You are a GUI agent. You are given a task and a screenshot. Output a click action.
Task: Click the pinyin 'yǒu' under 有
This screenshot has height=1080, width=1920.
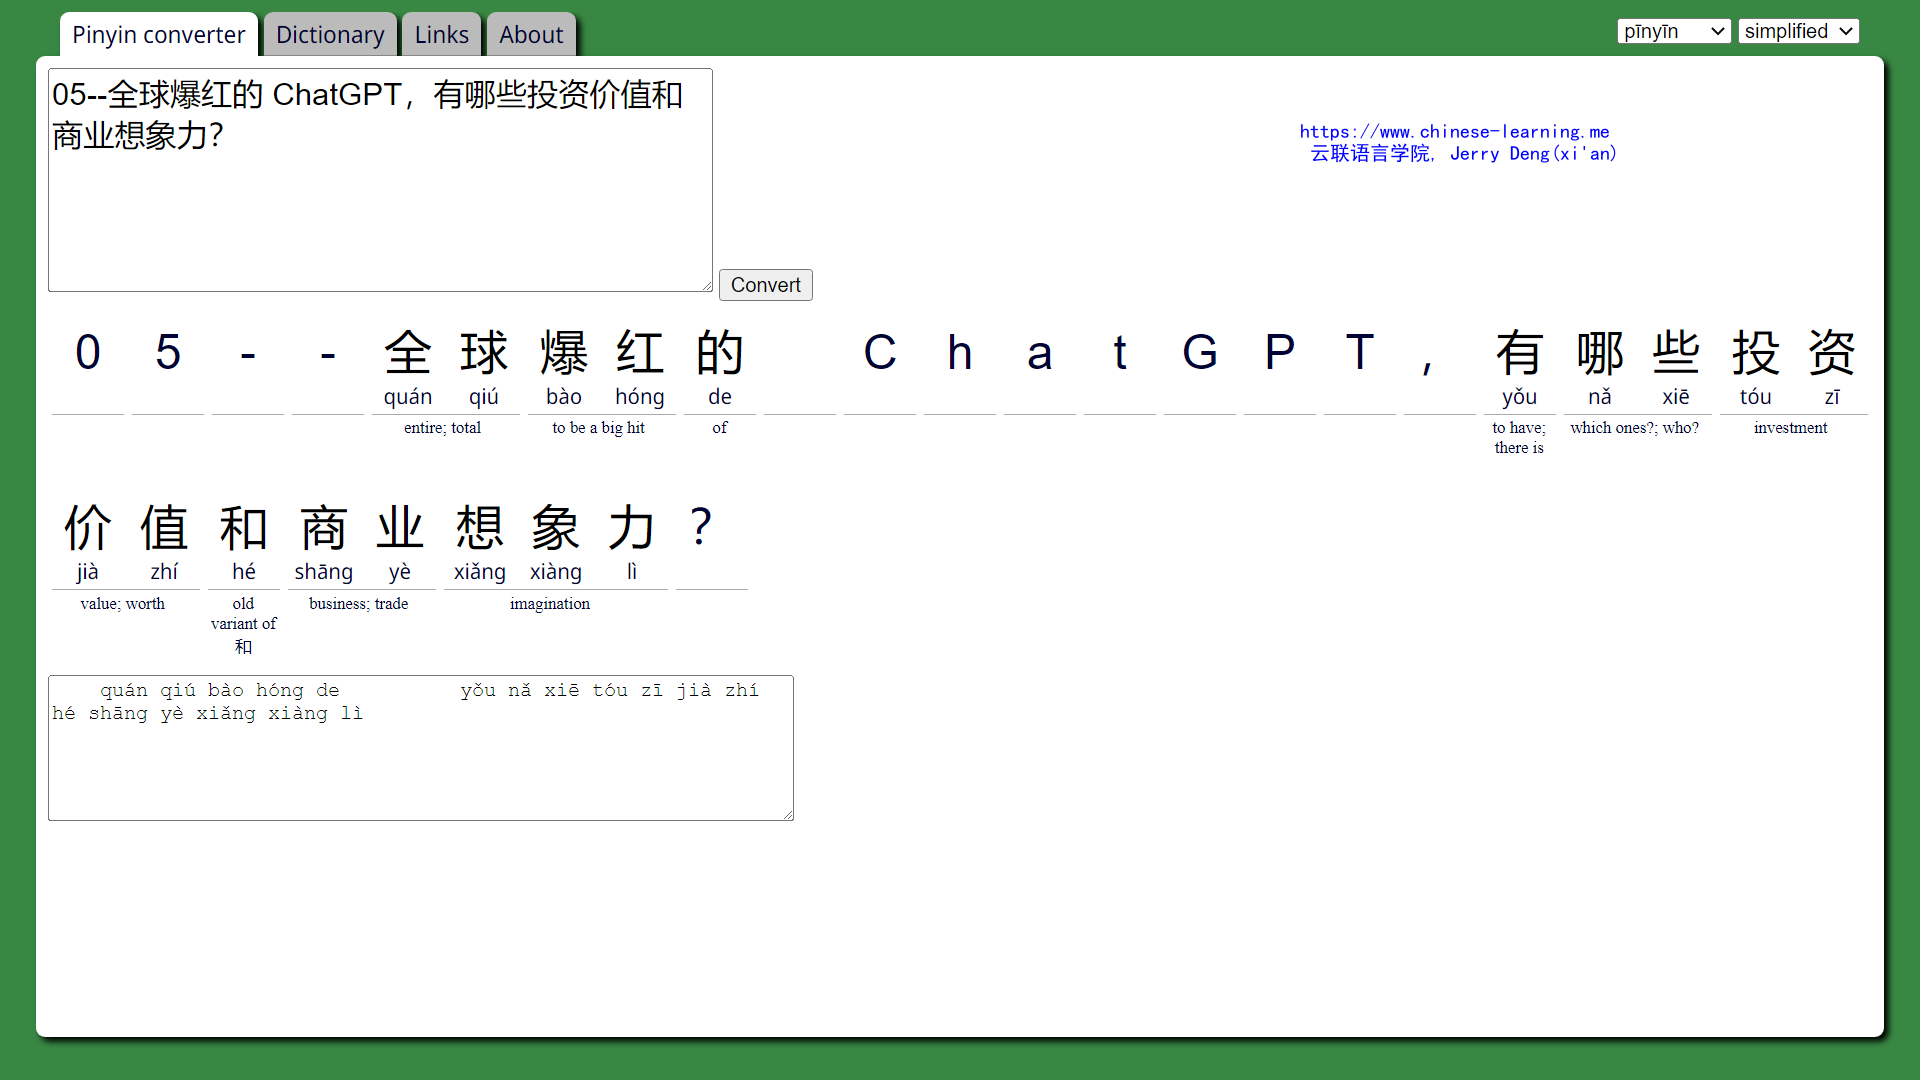click(x=1519, y=397)
